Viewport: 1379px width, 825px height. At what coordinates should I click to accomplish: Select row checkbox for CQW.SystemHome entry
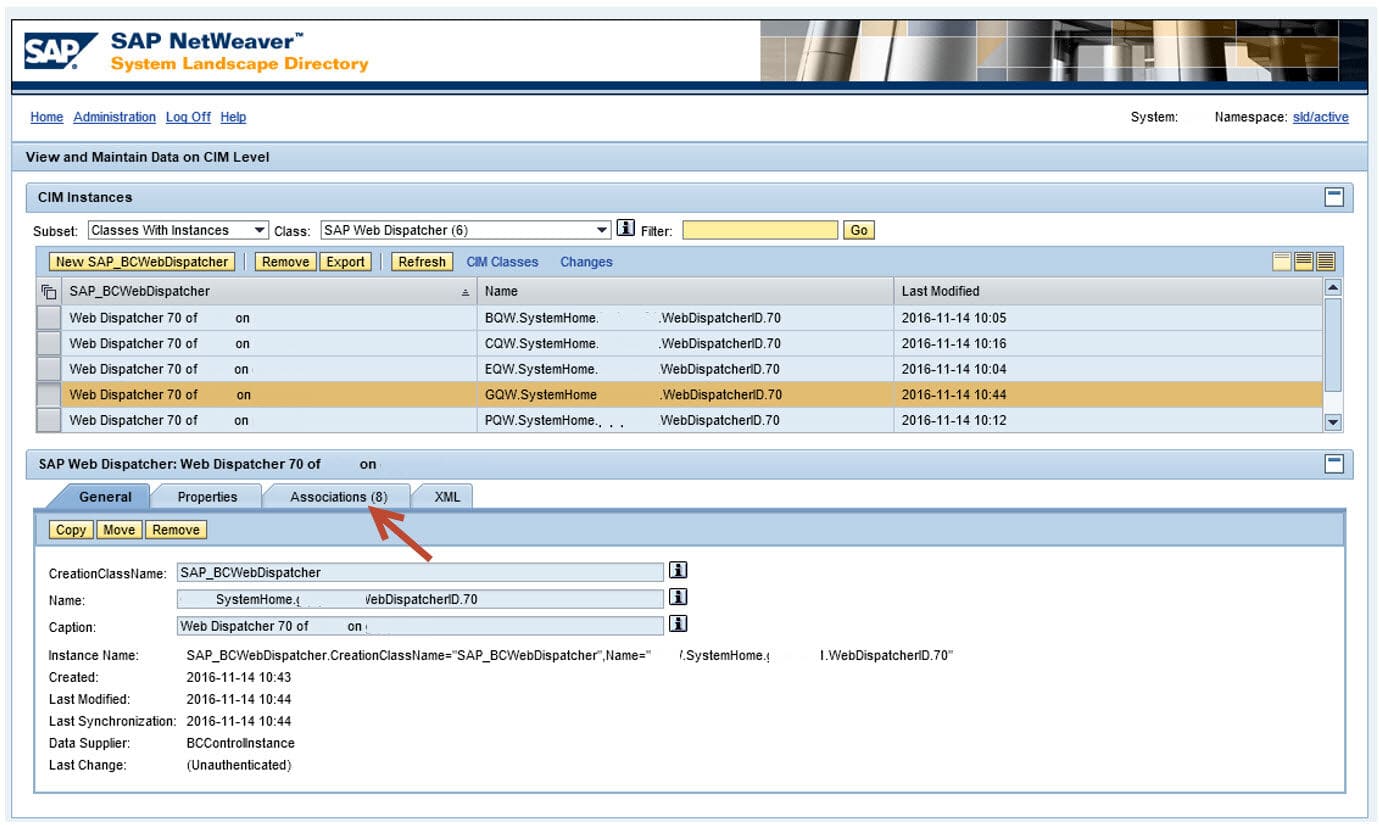48,344
